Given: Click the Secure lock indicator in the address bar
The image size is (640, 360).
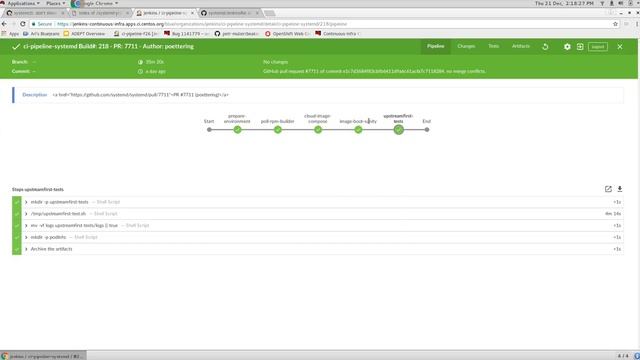Looking at the screenshot, I should click(42, 24).
